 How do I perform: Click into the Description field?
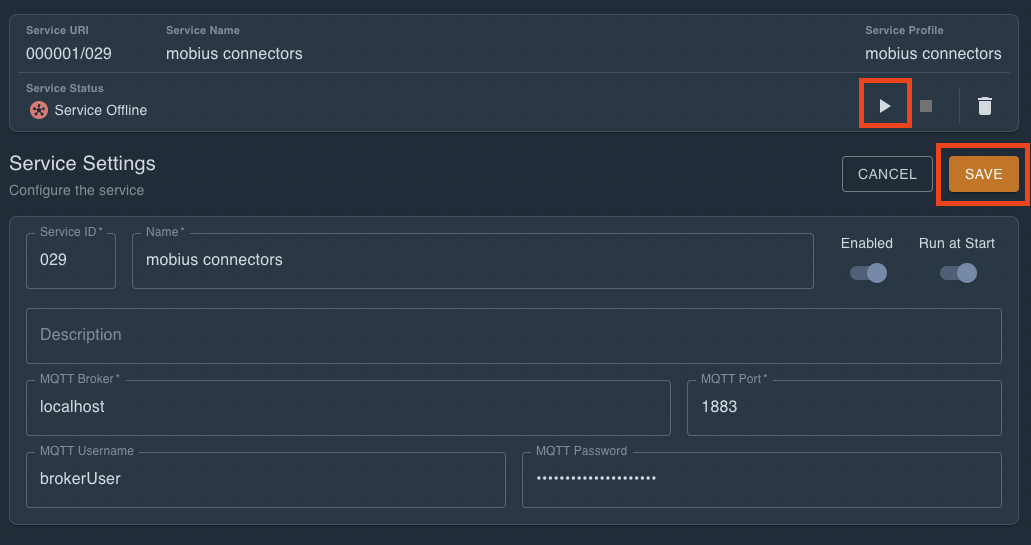[x=513, y=335]
